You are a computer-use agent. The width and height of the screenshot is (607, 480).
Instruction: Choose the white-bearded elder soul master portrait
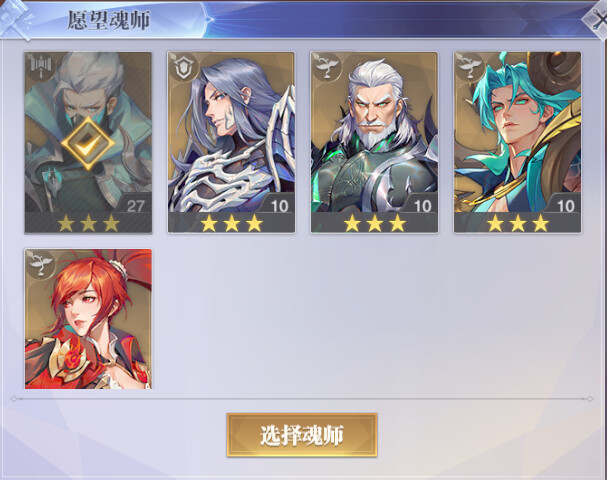(x=374, y=142)
